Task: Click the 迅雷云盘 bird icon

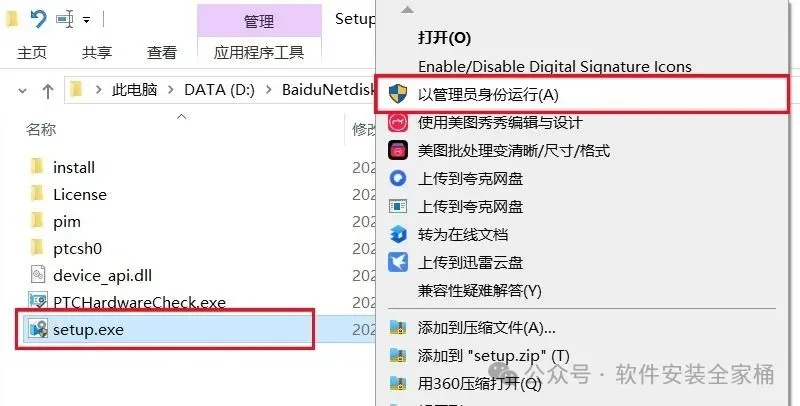Action: pos(398,263)
